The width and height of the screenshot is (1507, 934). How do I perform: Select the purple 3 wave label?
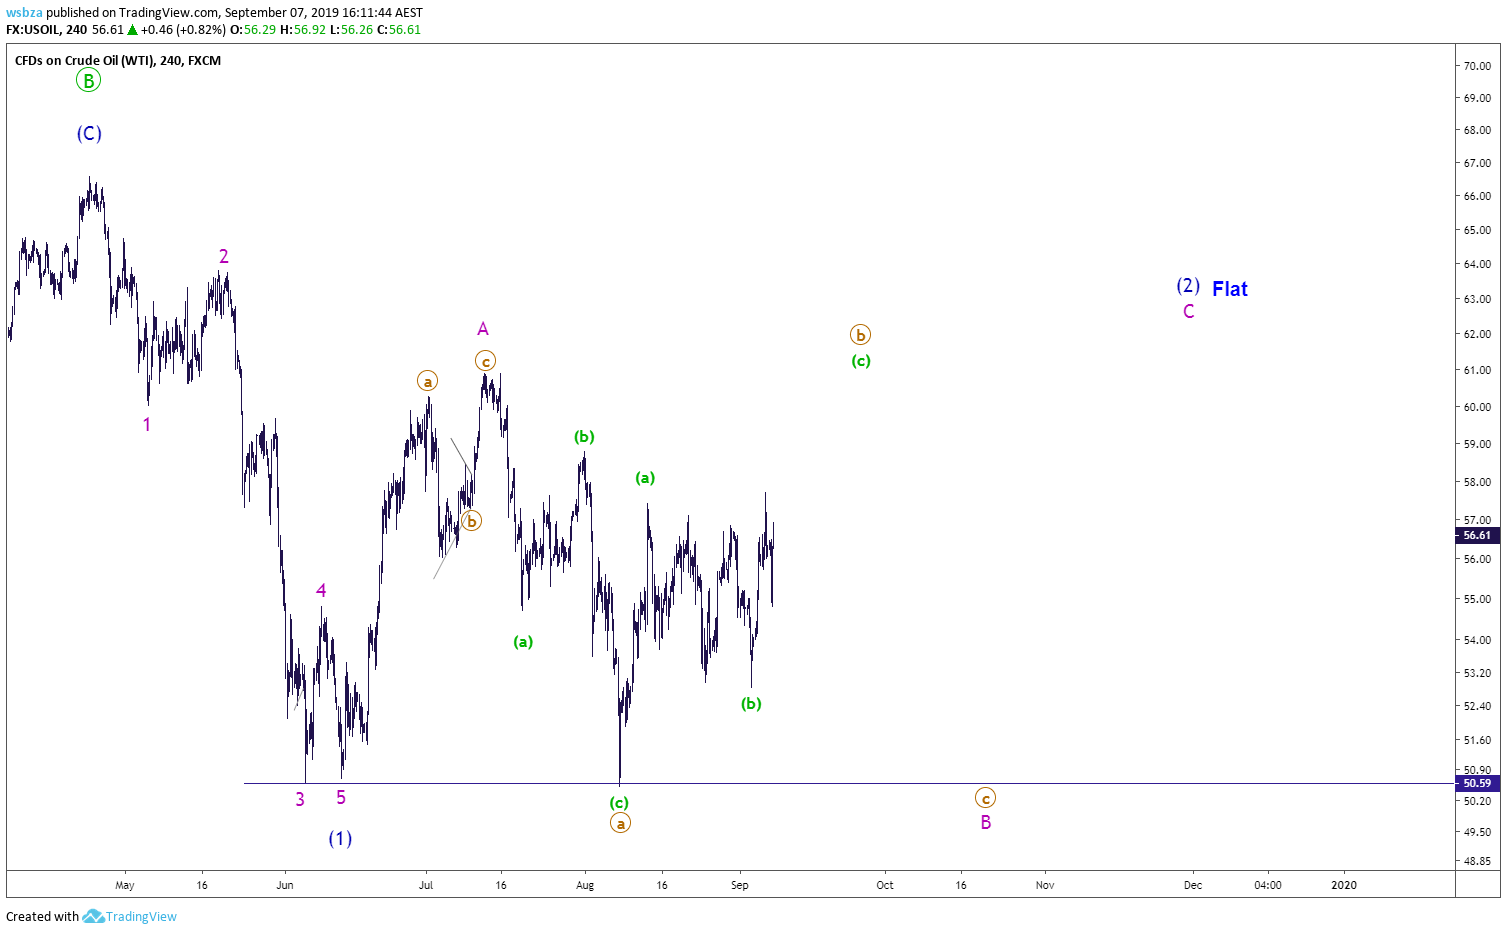click(x=300, y=799)
